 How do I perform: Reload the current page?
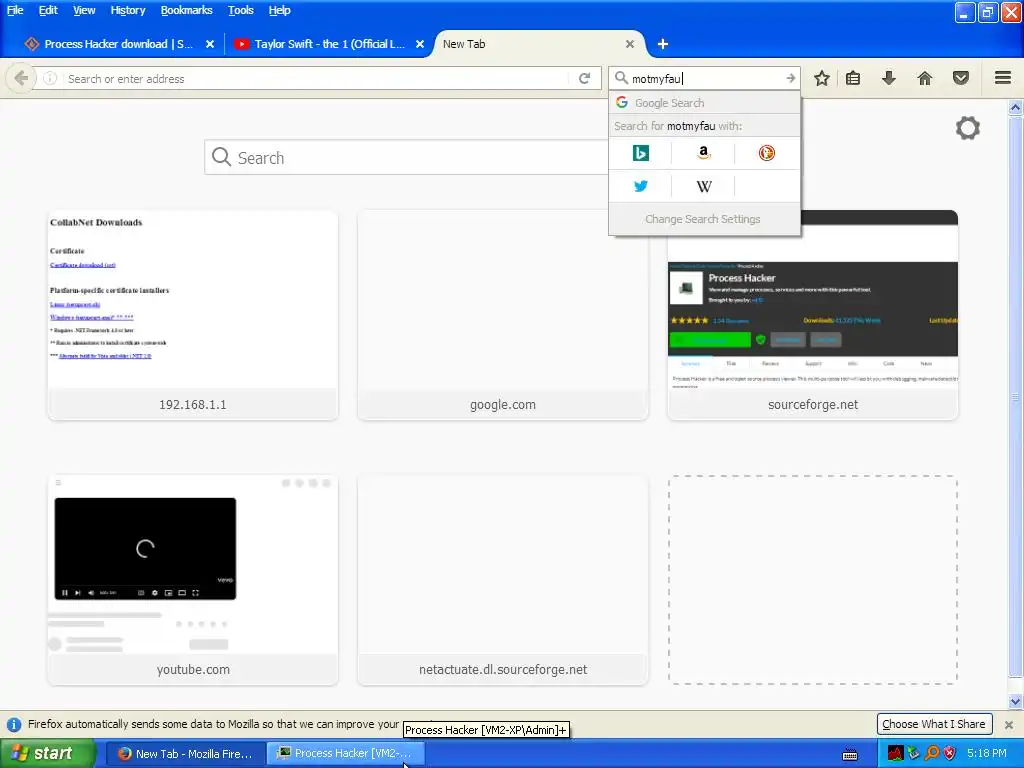point(584,78)
